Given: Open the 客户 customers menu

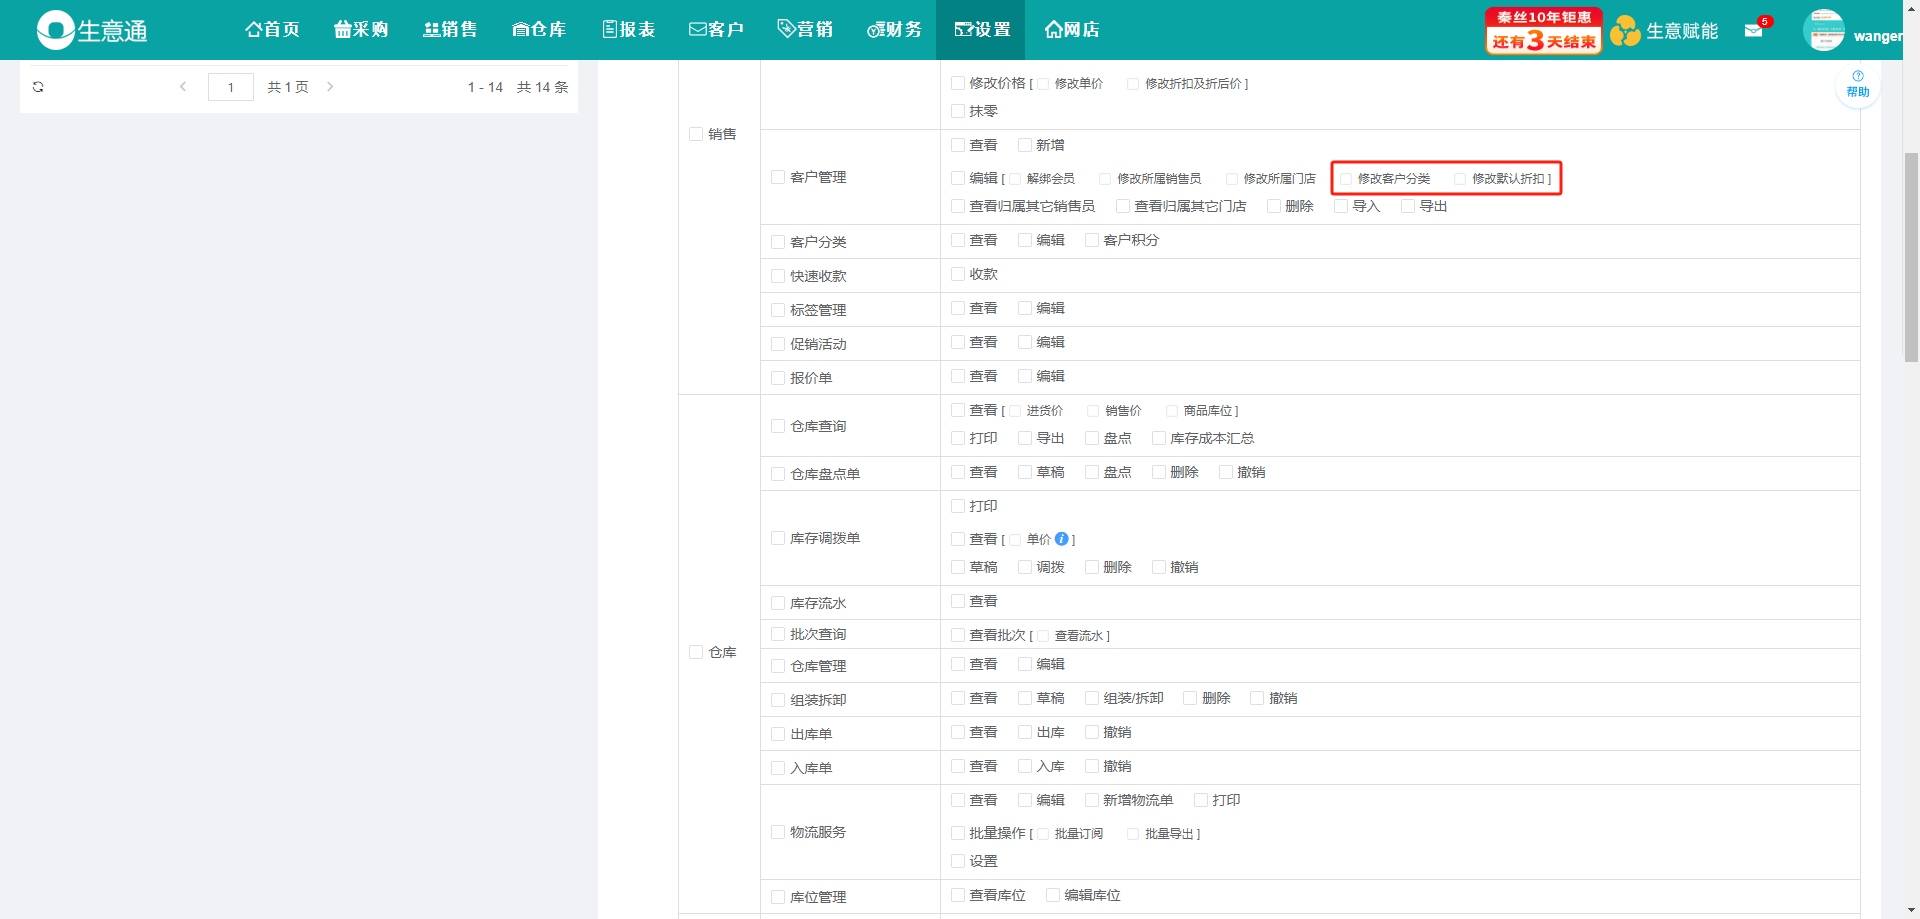Looking at the screenshot, I should [717, 30].
